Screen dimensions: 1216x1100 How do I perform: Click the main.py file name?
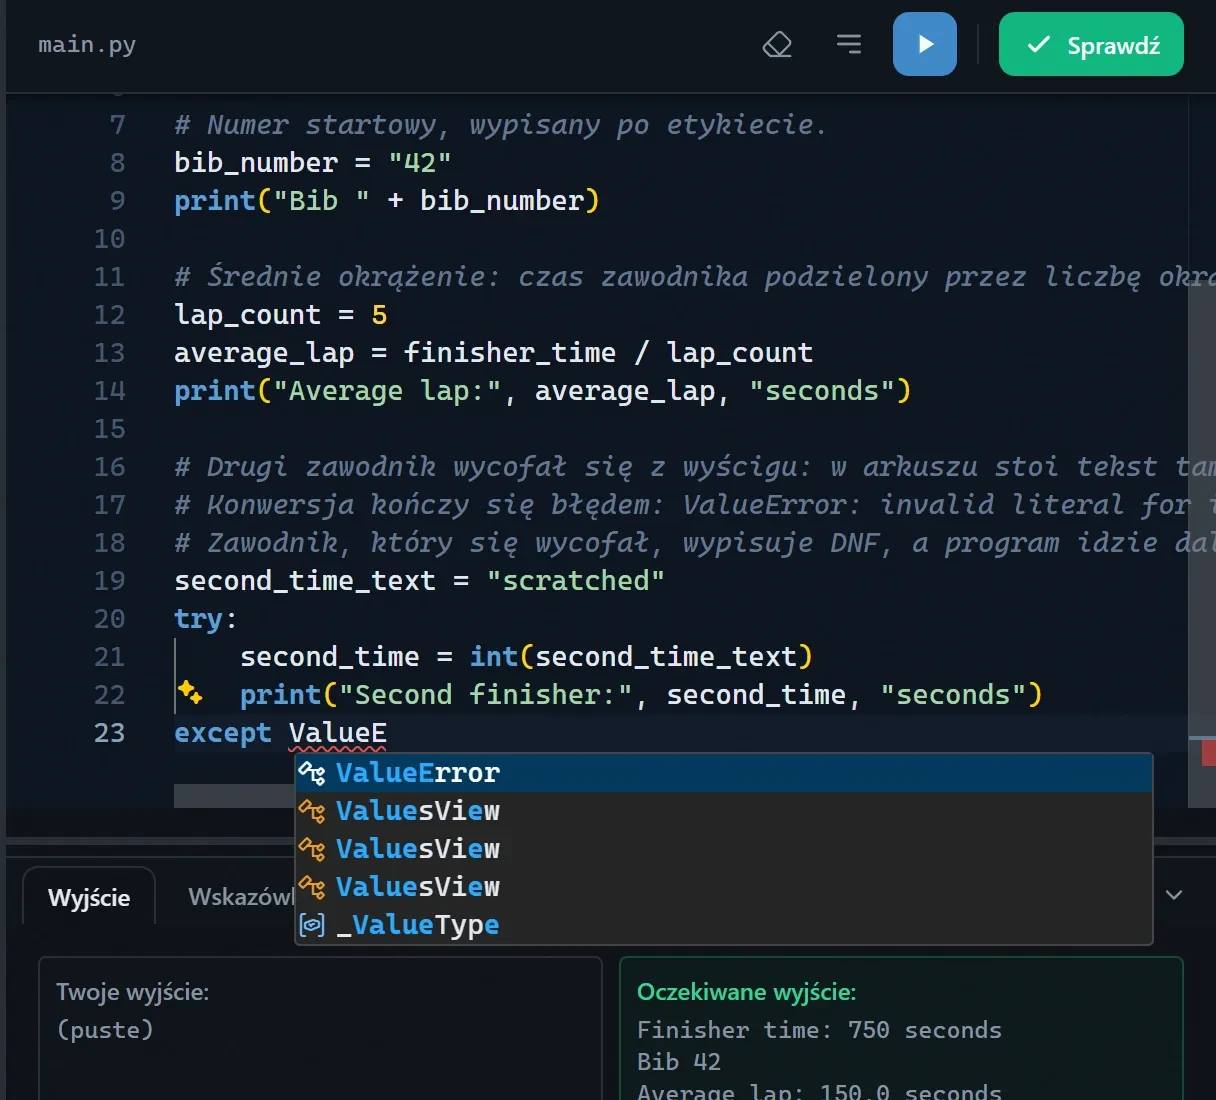click(x=87, y=45)
